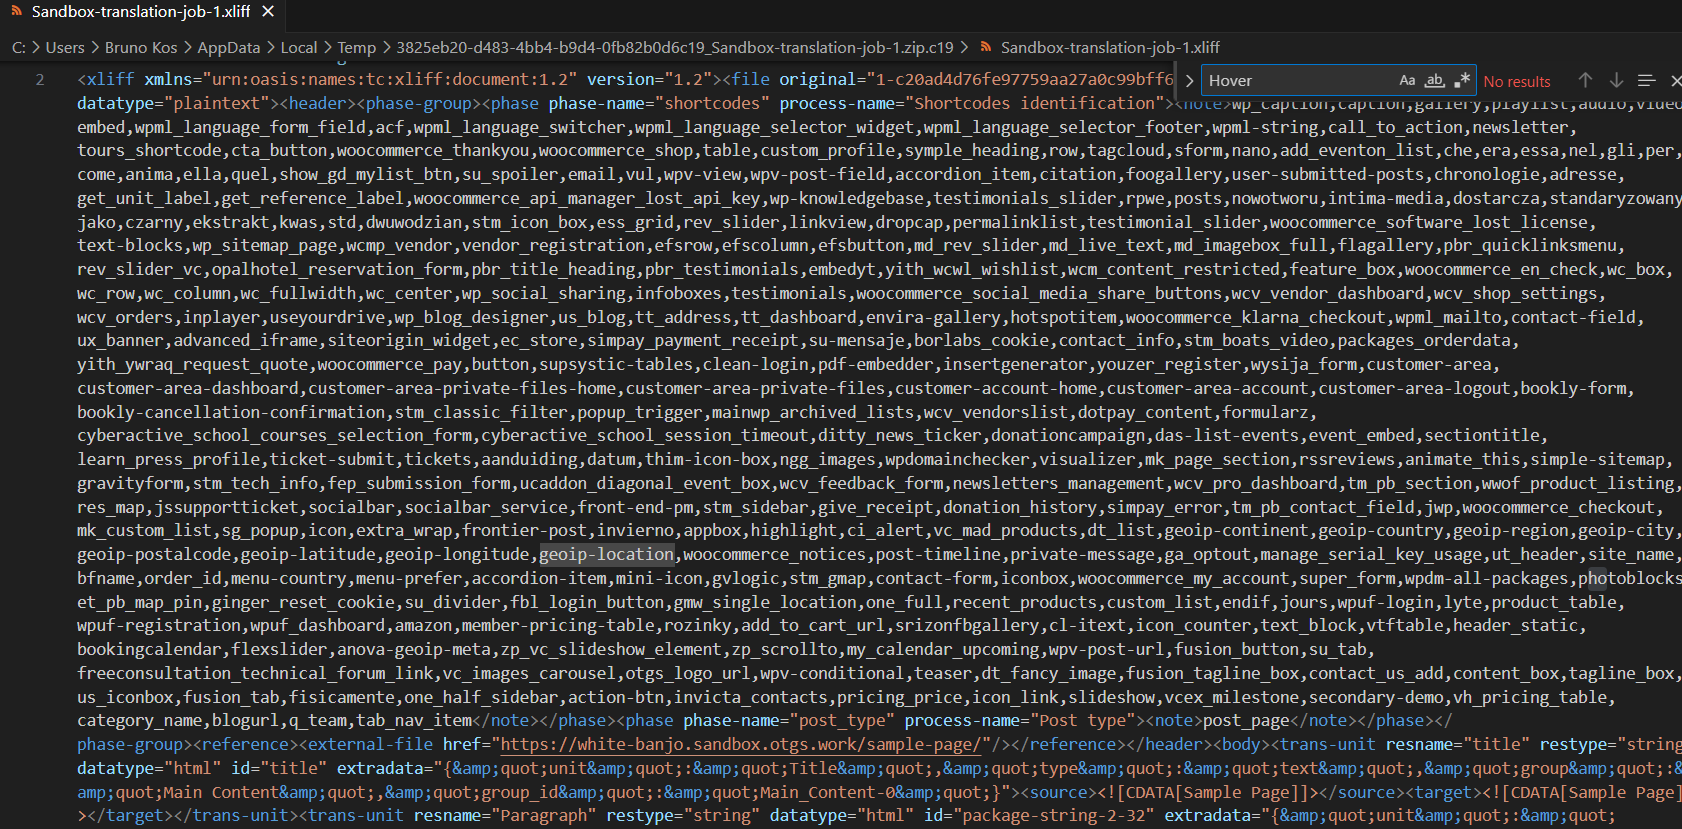Click the 'ucaddon_diagonal_event_box' shortcode

[x=645, y=483]
